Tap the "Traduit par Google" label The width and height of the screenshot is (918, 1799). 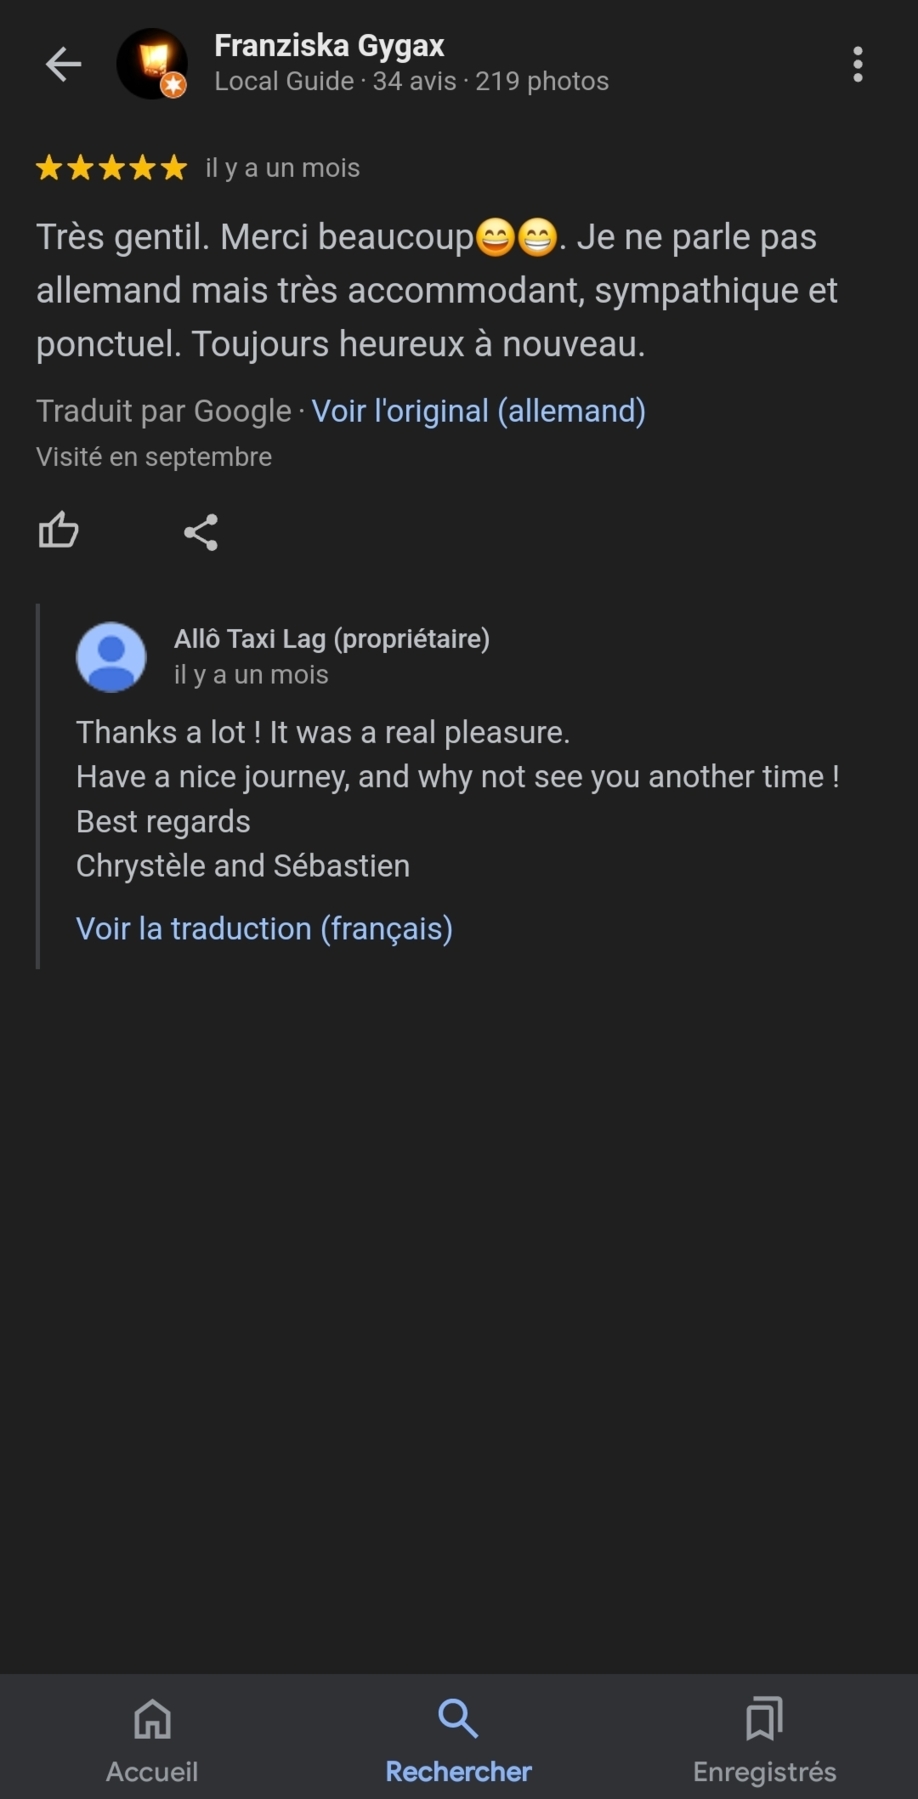163,411
